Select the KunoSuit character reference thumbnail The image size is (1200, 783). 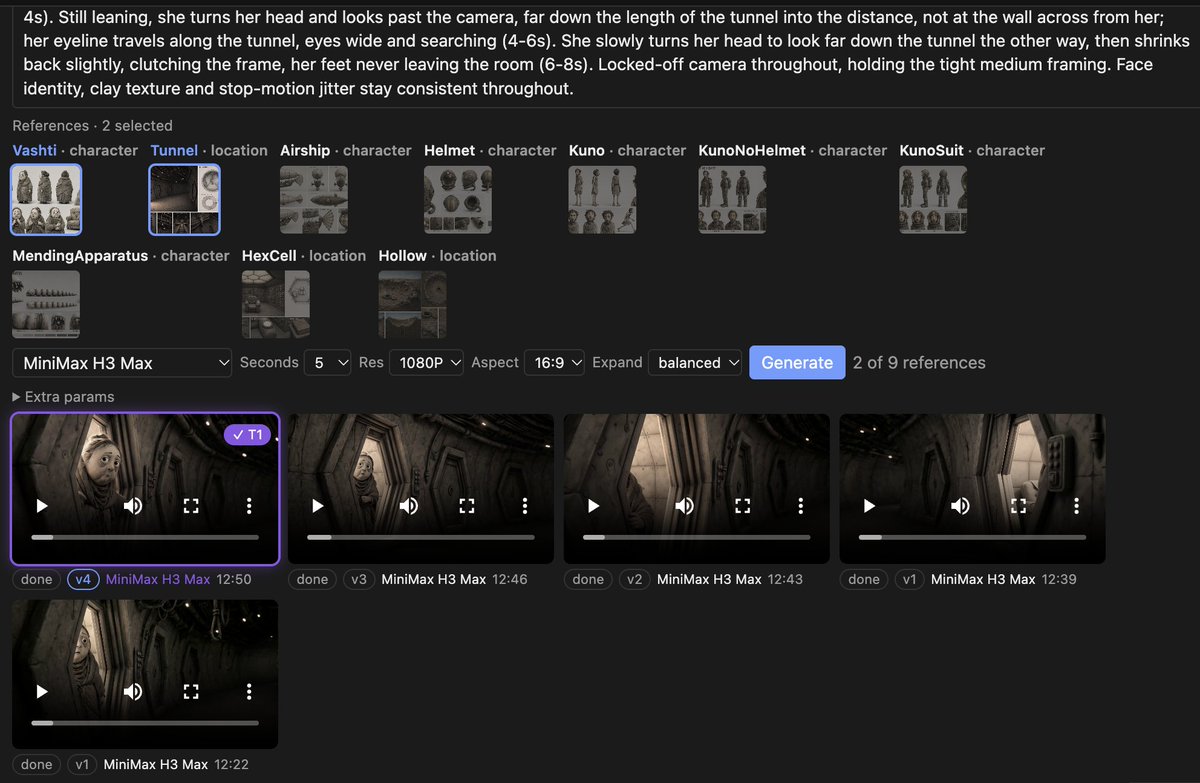point(933,199)
